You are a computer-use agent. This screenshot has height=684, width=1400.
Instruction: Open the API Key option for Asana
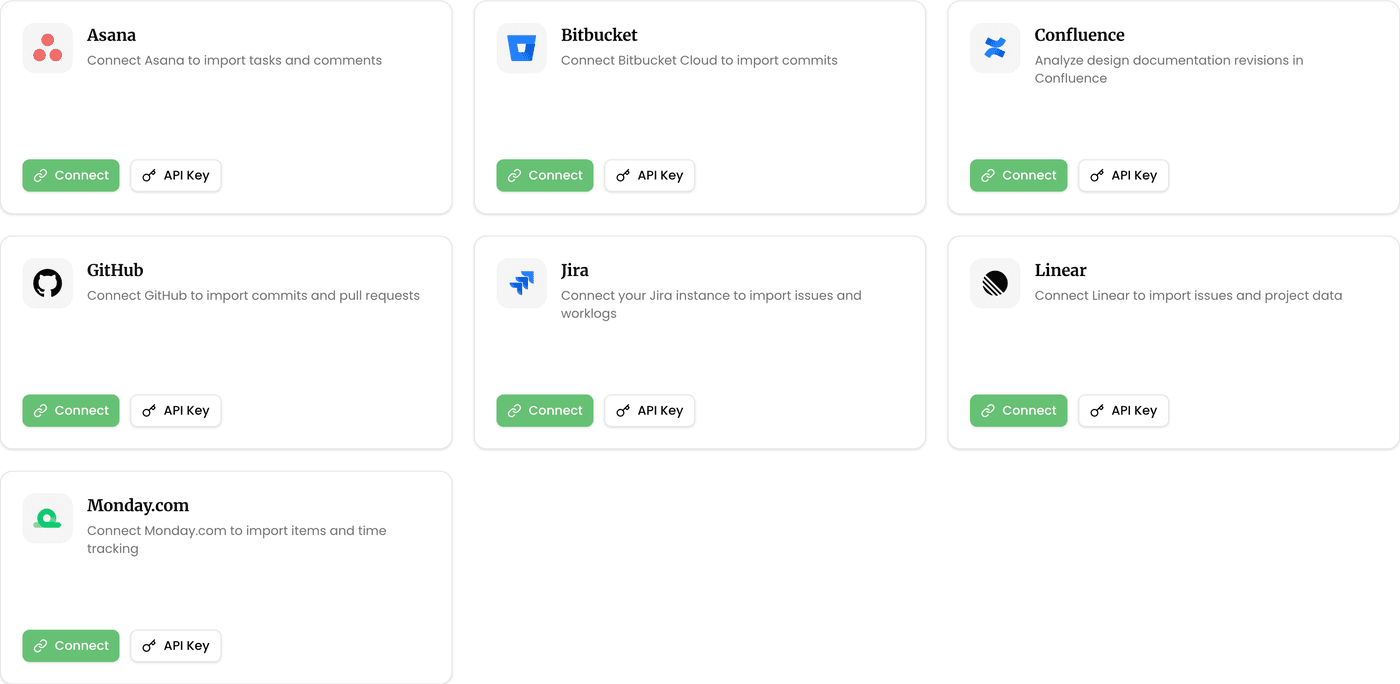[176, 175]
